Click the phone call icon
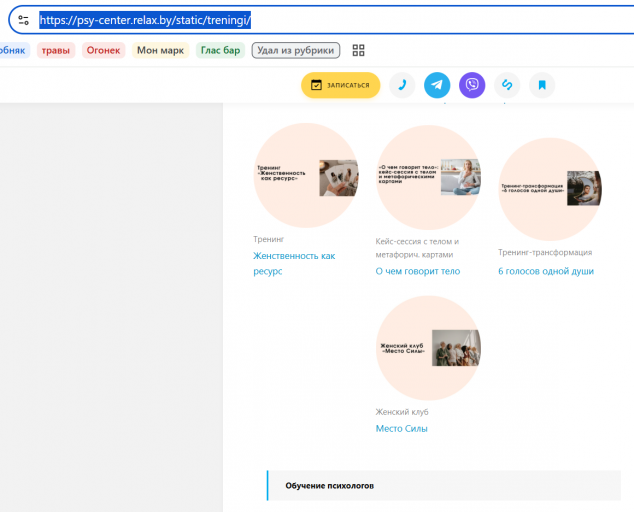Screen dimensions: 634x512 click(x=402, y=85)
